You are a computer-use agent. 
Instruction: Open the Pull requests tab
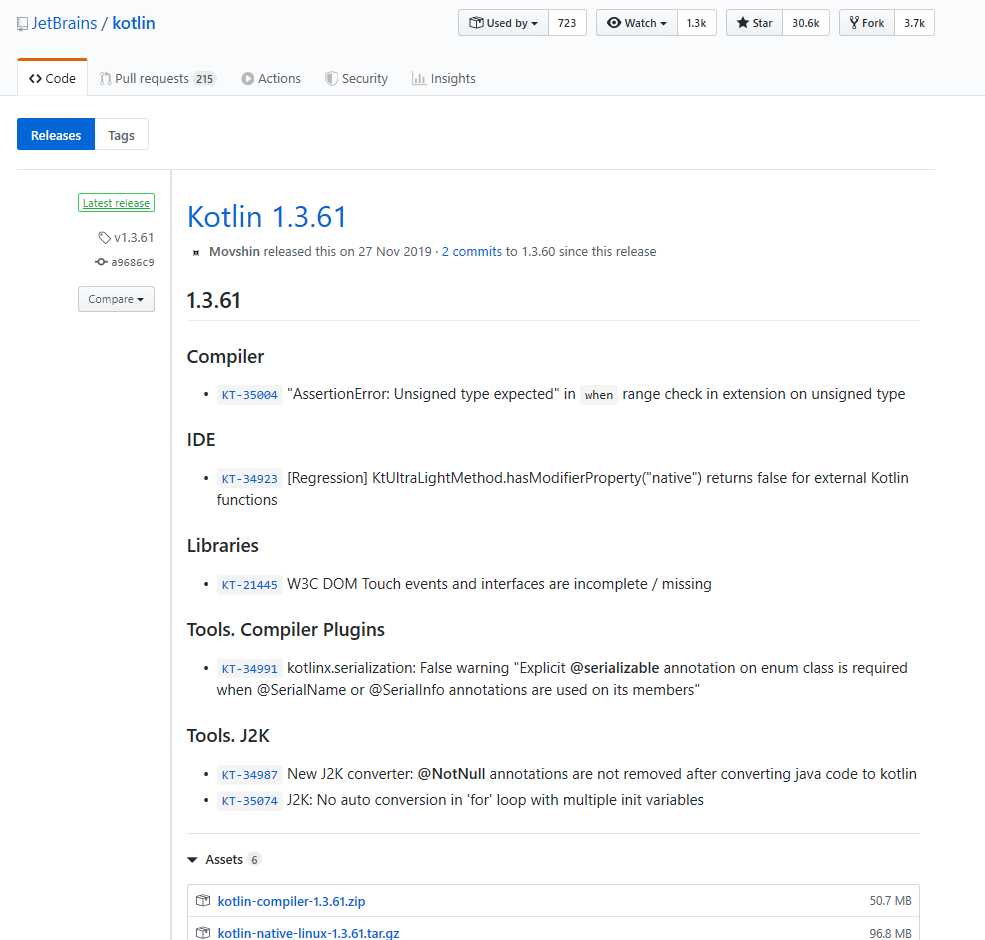[156, 79]
